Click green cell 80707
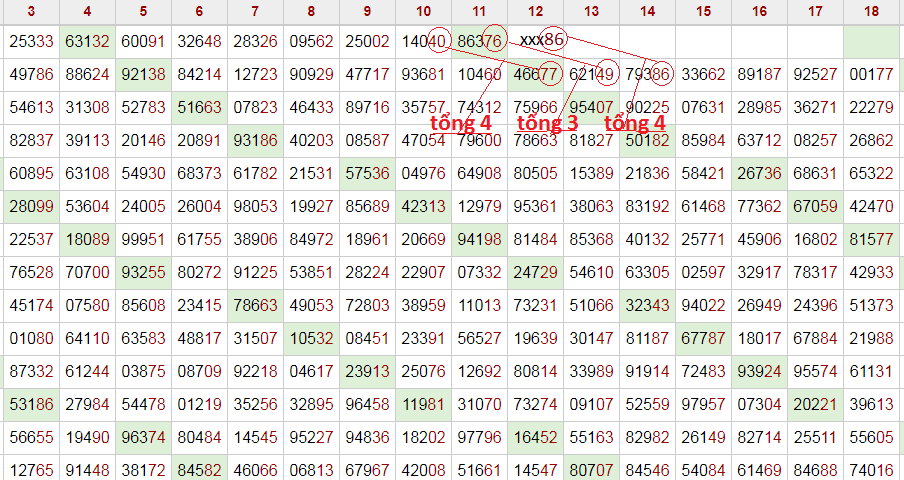 [x=591, y=469]
